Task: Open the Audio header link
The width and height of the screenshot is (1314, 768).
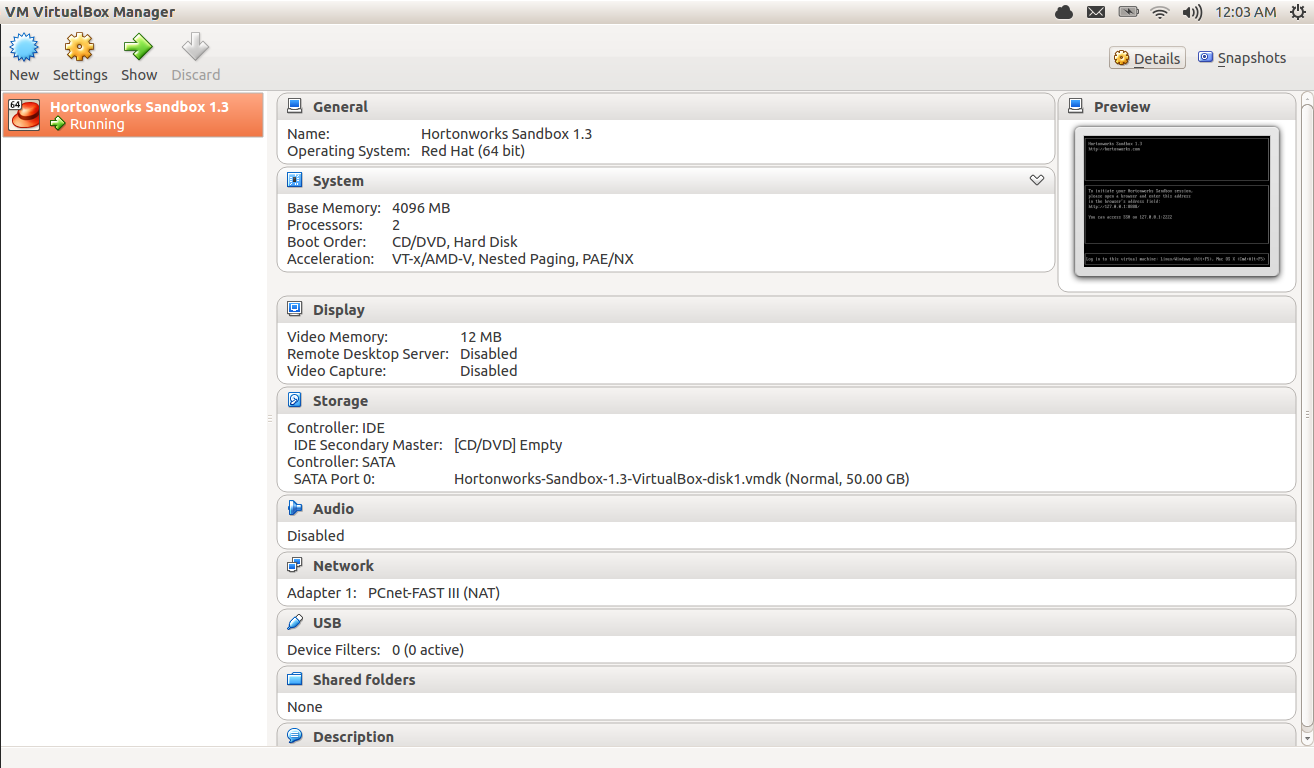Action: tap(333, 509)
